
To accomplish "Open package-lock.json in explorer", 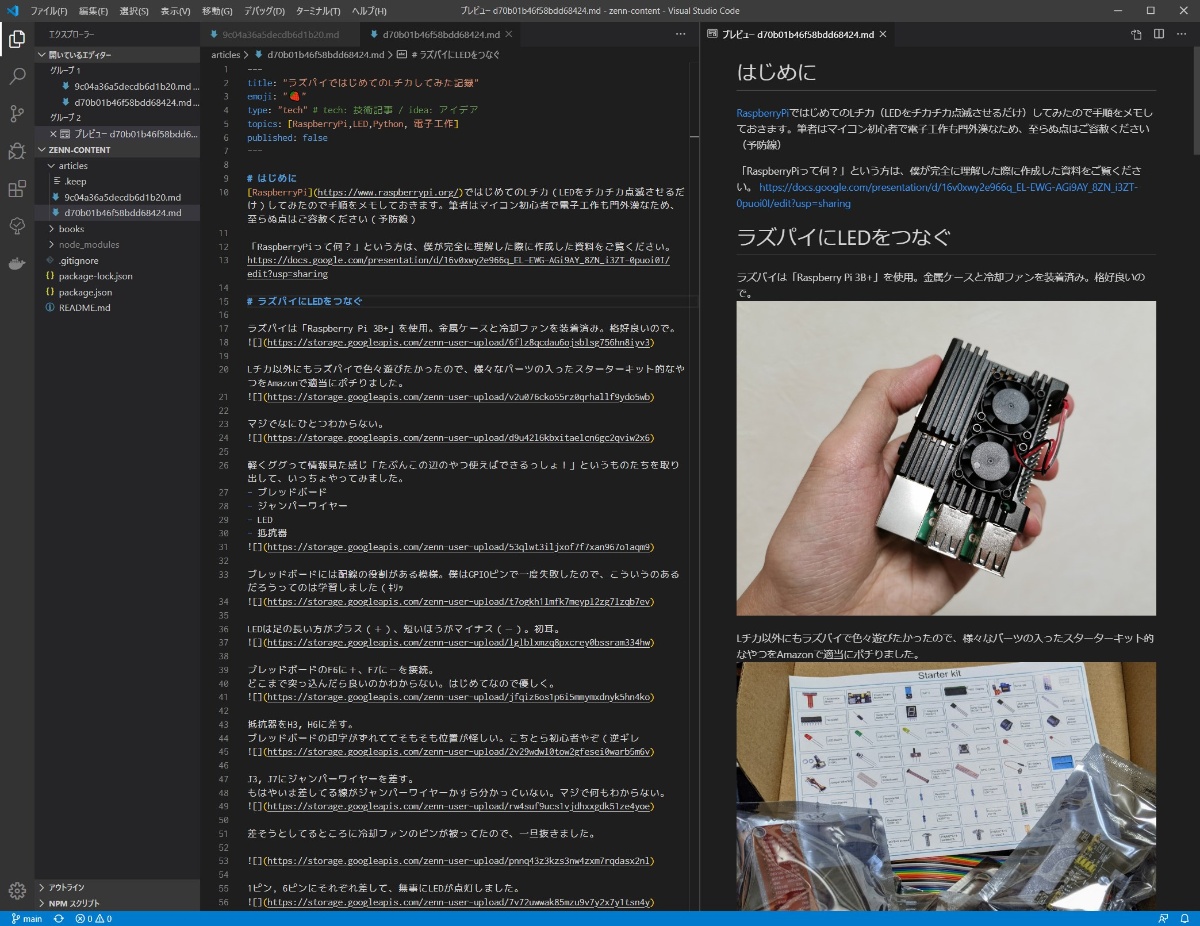I will (x=117, y=276).
